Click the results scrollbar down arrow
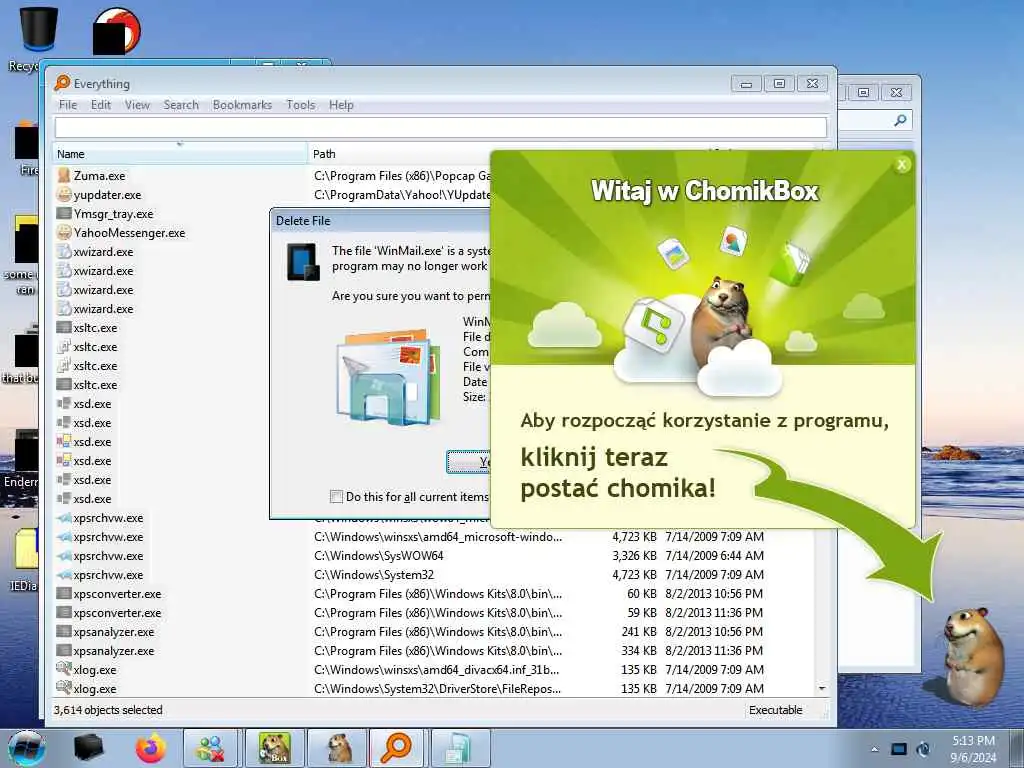The width and height of the screenshot is (1024, 768). [x=822, y=688]
